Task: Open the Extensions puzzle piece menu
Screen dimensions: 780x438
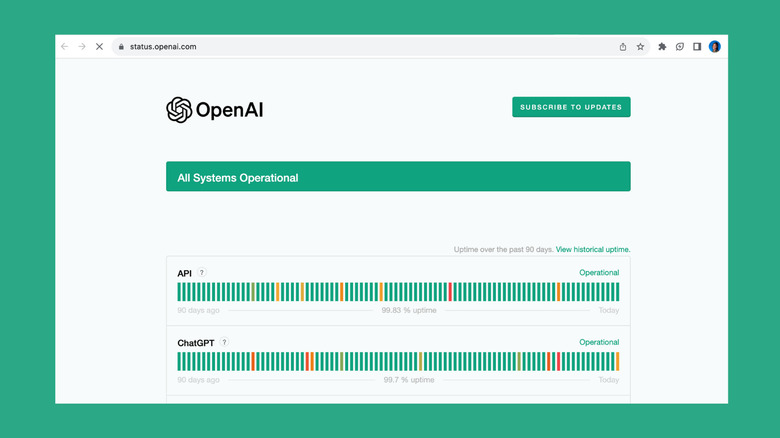Action: [662, 46]
